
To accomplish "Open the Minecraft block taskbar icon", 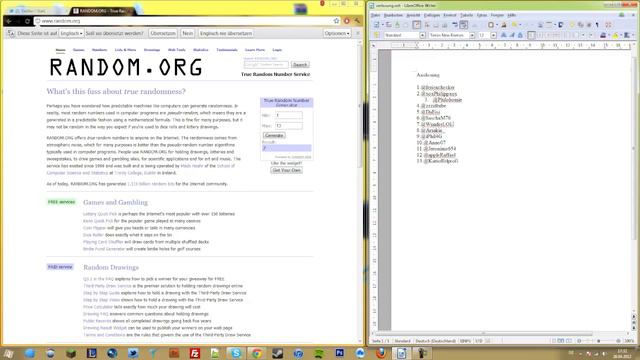I will point(71,353).
